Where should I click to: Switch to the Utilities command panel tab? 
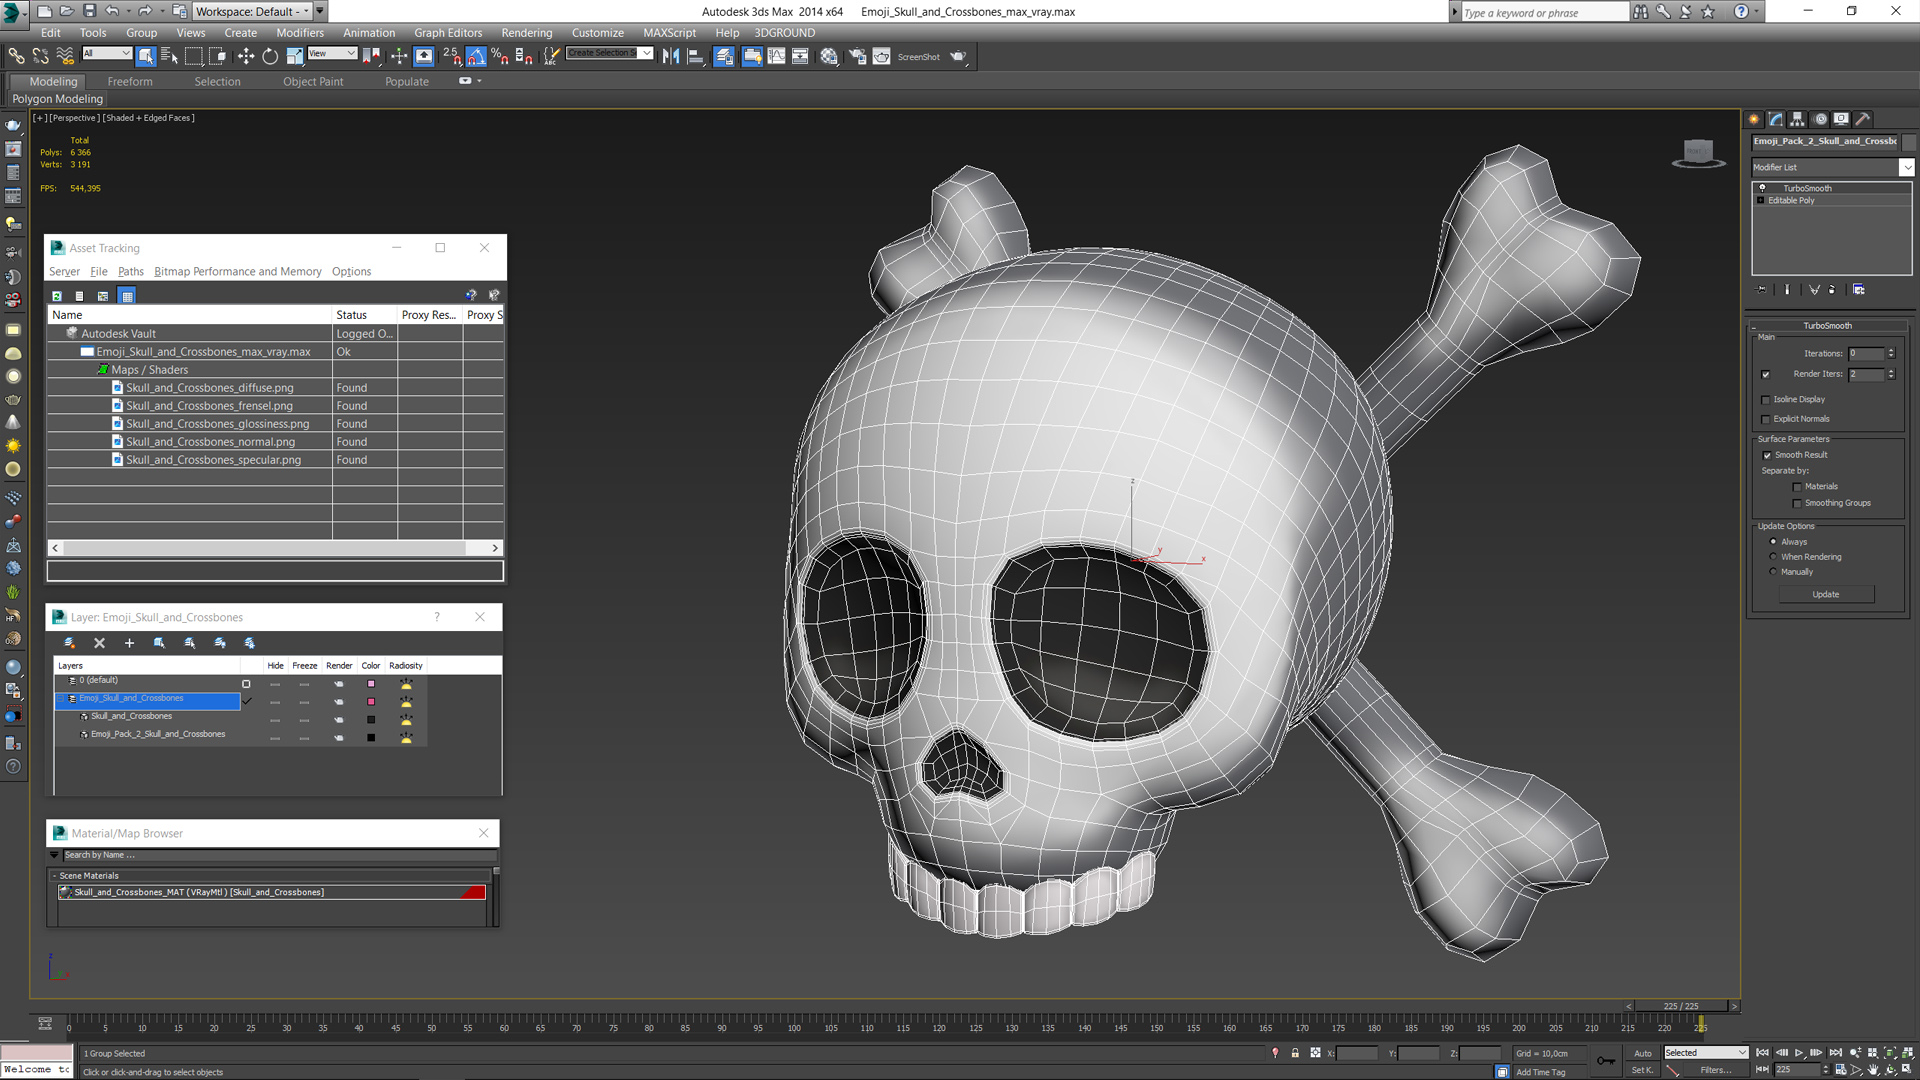point(1863,118)
